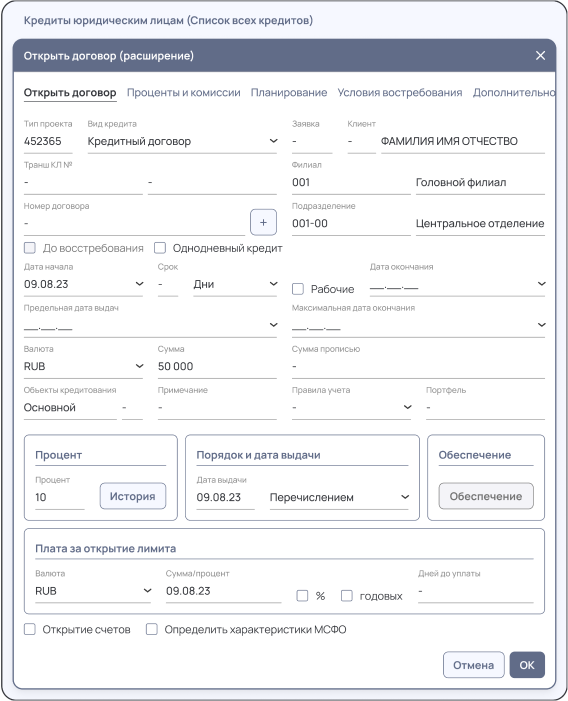Image resolution: width=568 pixels, height=701 pixels.
Task: Enable the До восстребования checkbox
Action: click(30, 248)
